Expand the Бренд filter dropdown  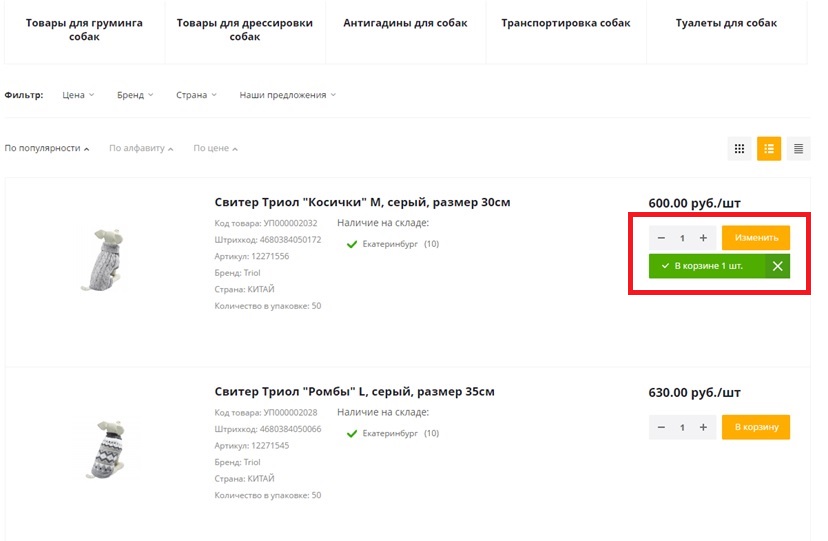[135, 95]
